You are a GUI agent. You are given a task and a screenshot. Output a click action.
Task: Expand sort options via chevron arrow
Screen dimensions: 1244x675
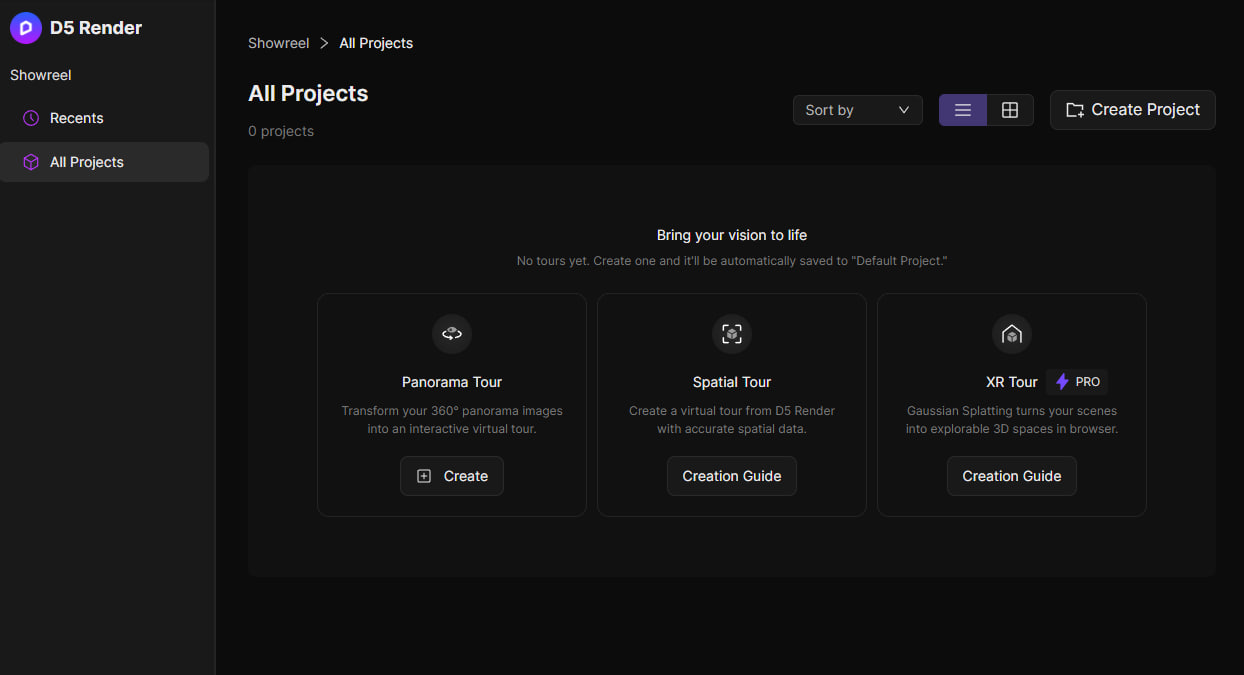pos(904,110)
